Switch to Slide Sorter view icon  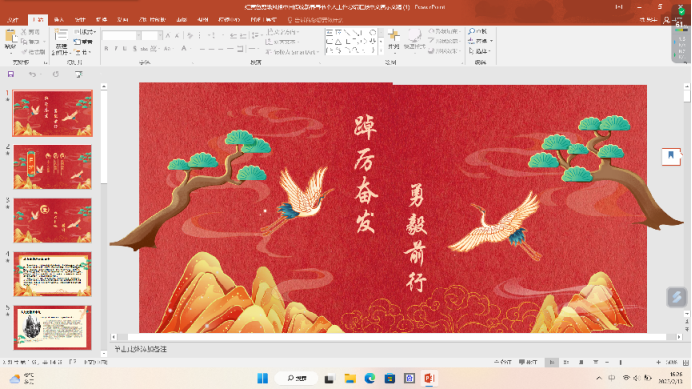pos(566,362)
